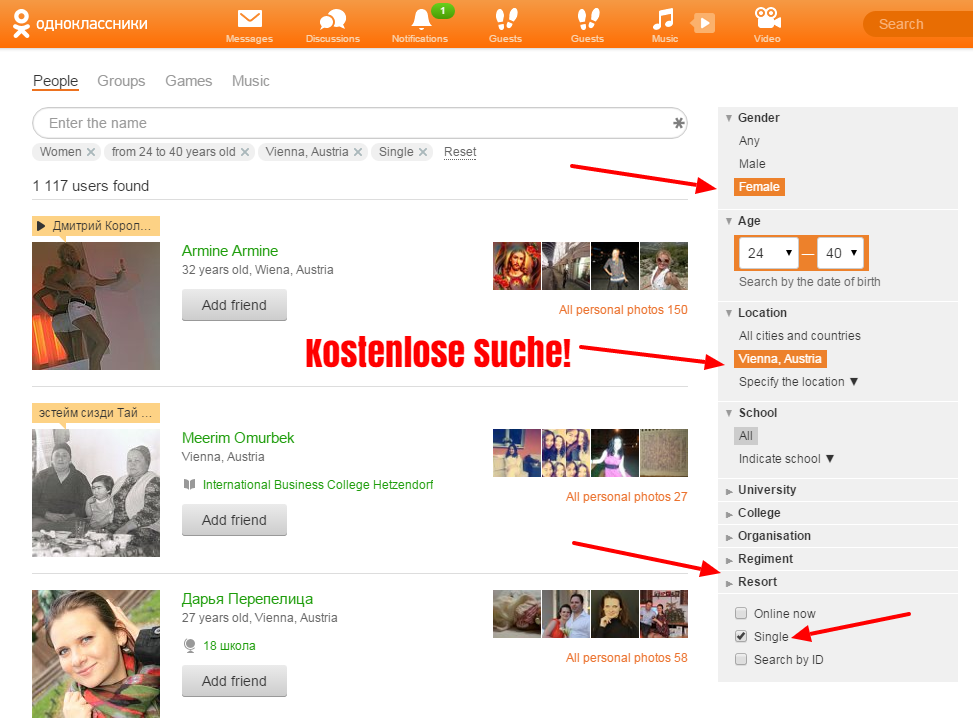Select Female gender option
The width and height of the screenshot is (973, 725).
(759, 187)
